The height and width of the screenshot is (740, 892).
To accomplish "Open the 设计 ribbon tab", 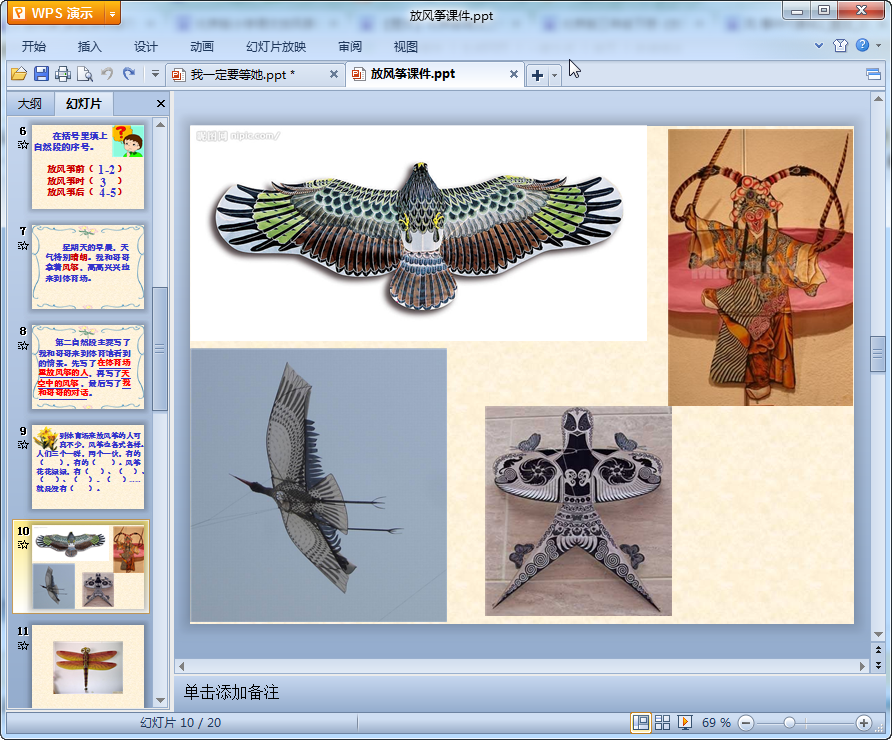I will [146, 47].
